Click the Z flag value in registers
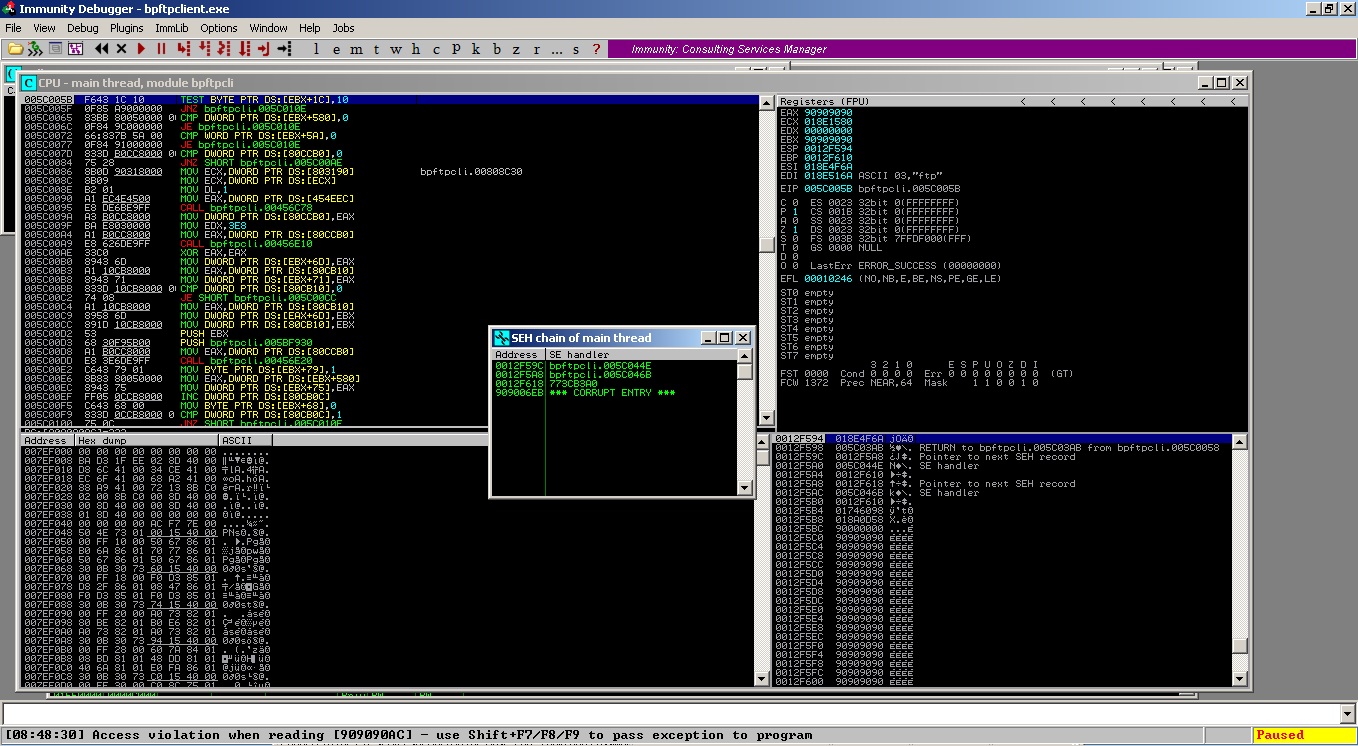This screenshot has height=746, width=1358. pyautogui.click(x=794, y=229)
